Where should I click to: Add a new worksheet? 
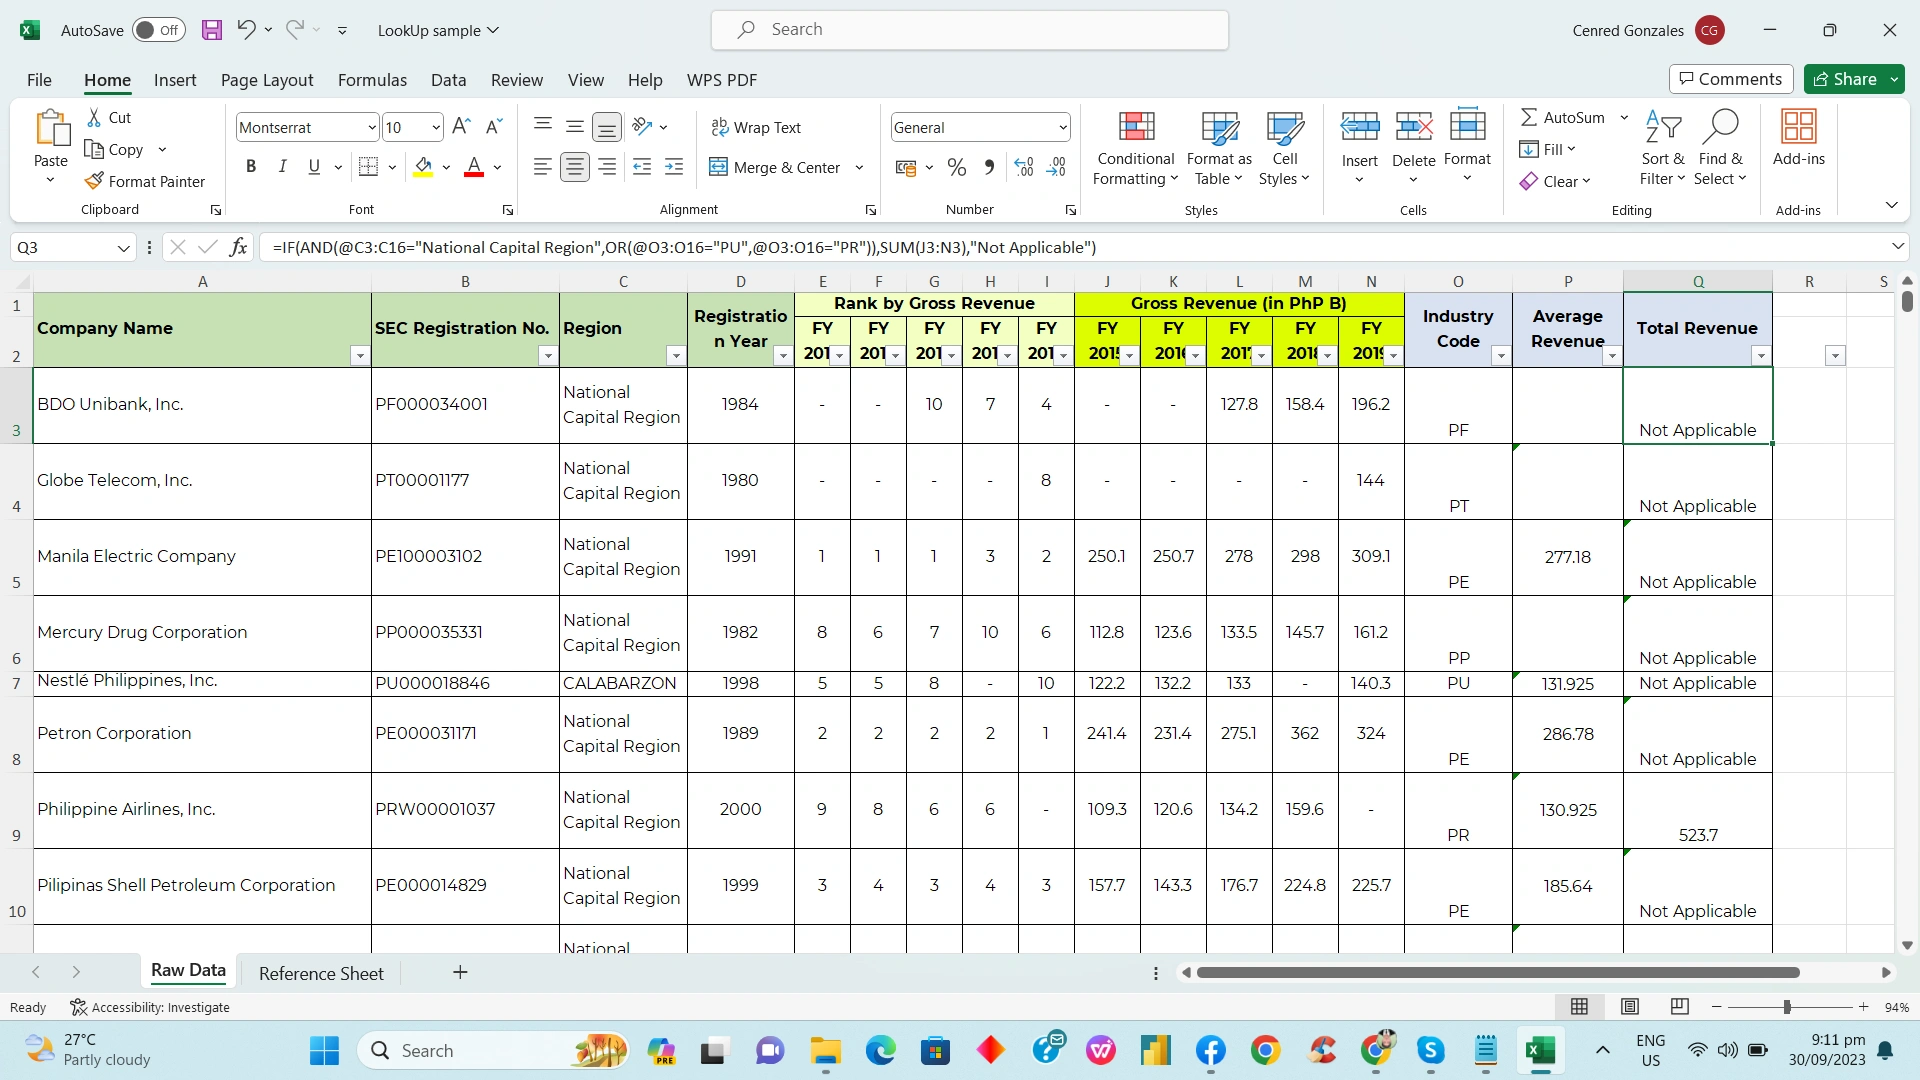(x=459, y=972)
